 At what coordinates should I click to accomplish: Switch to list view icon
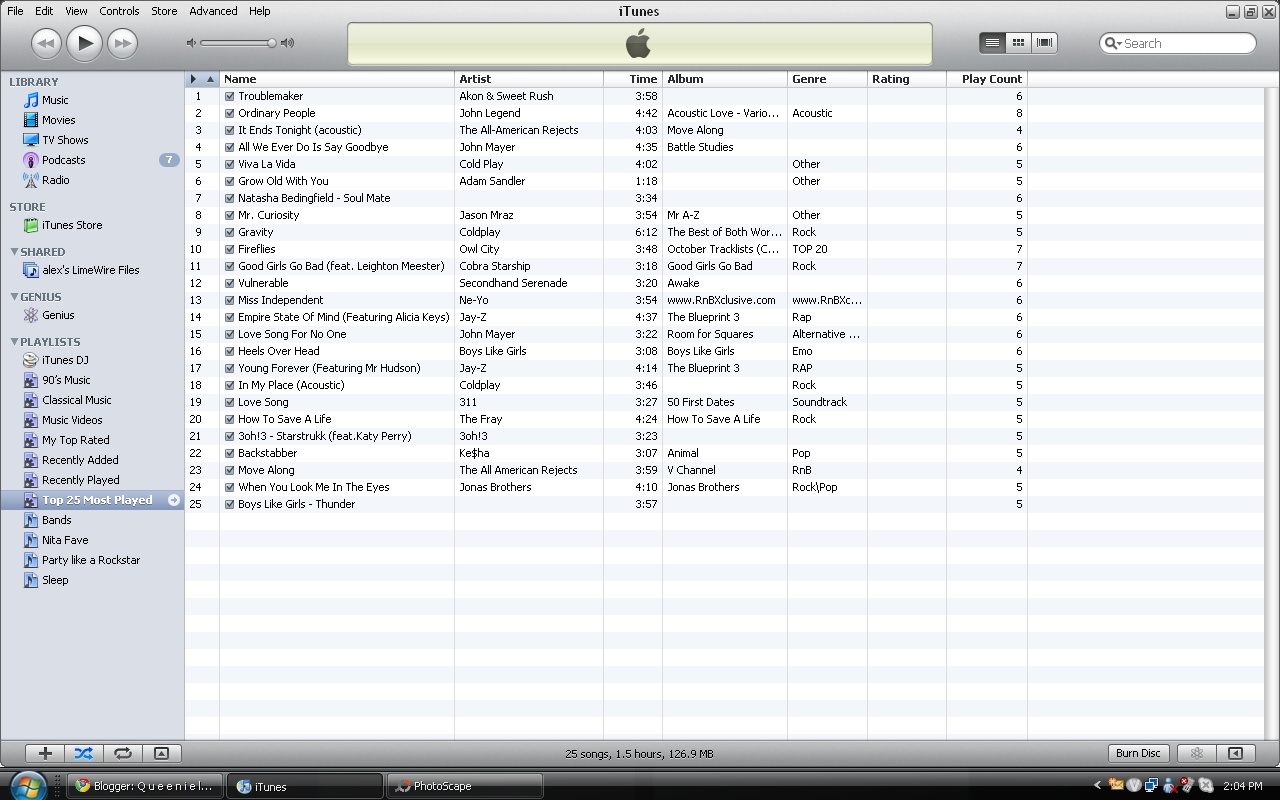[x=992, y=42]
